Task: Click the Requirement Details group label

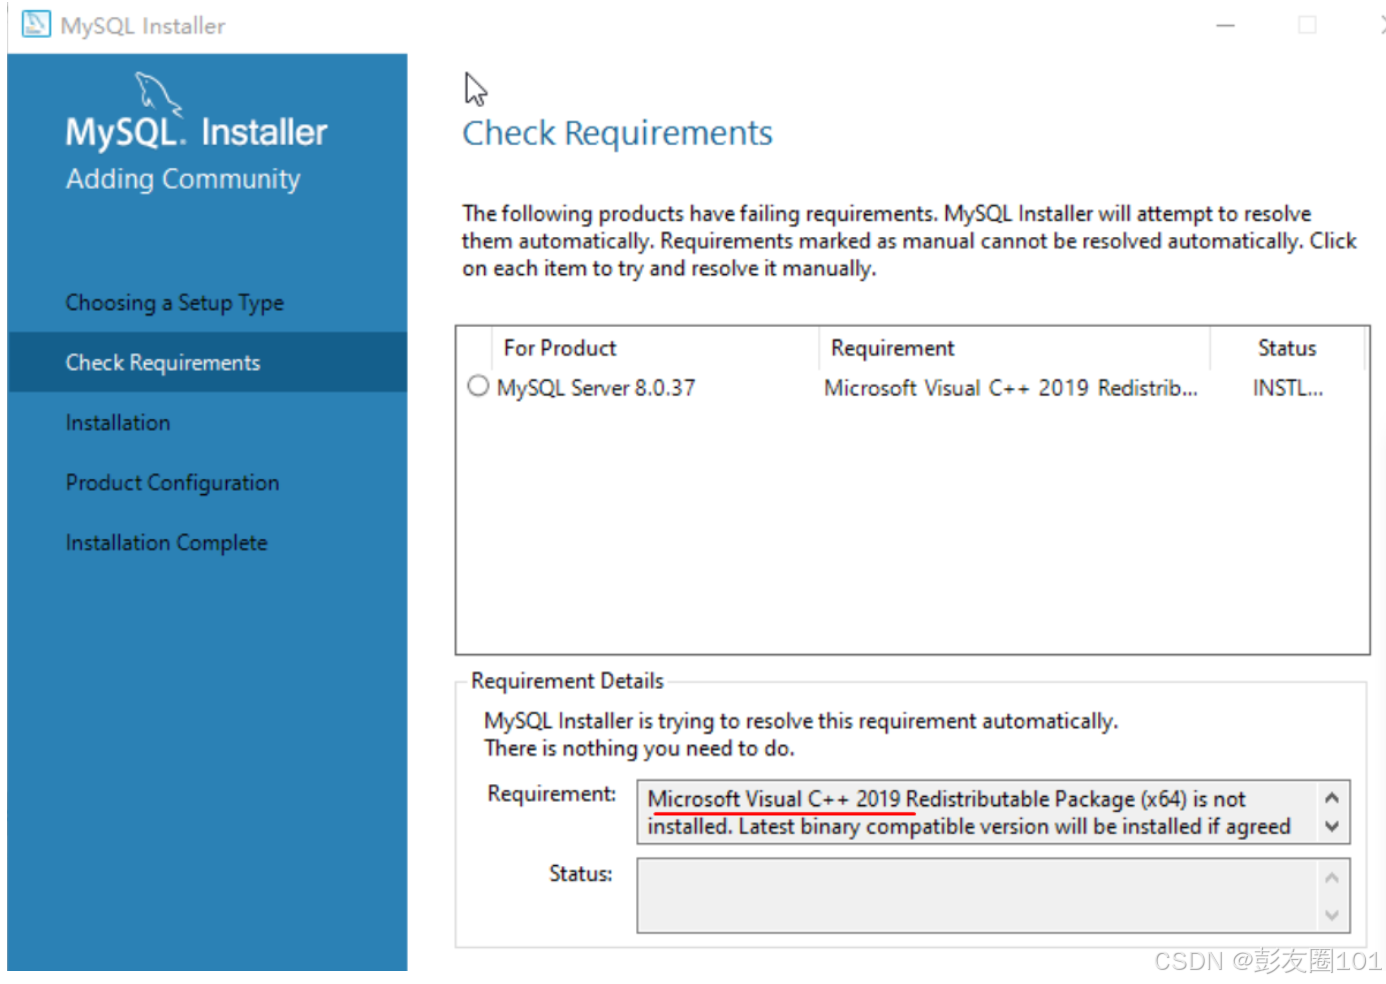Action: click(567, 681)
